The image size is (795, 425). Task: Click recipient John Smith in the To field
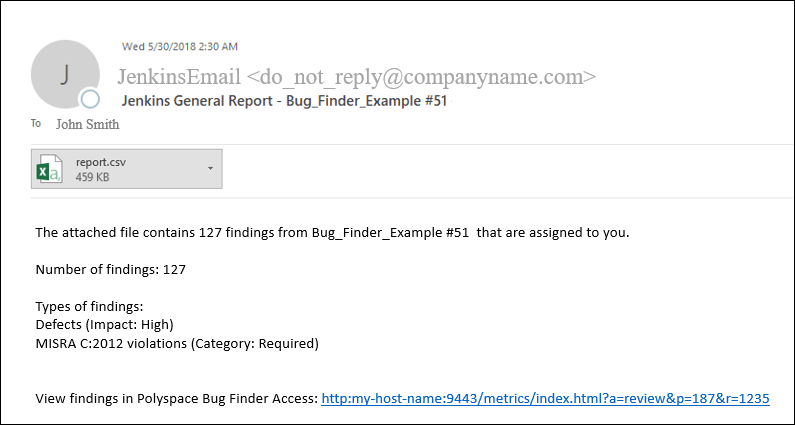pyautogui.click(x=87, y=125)
